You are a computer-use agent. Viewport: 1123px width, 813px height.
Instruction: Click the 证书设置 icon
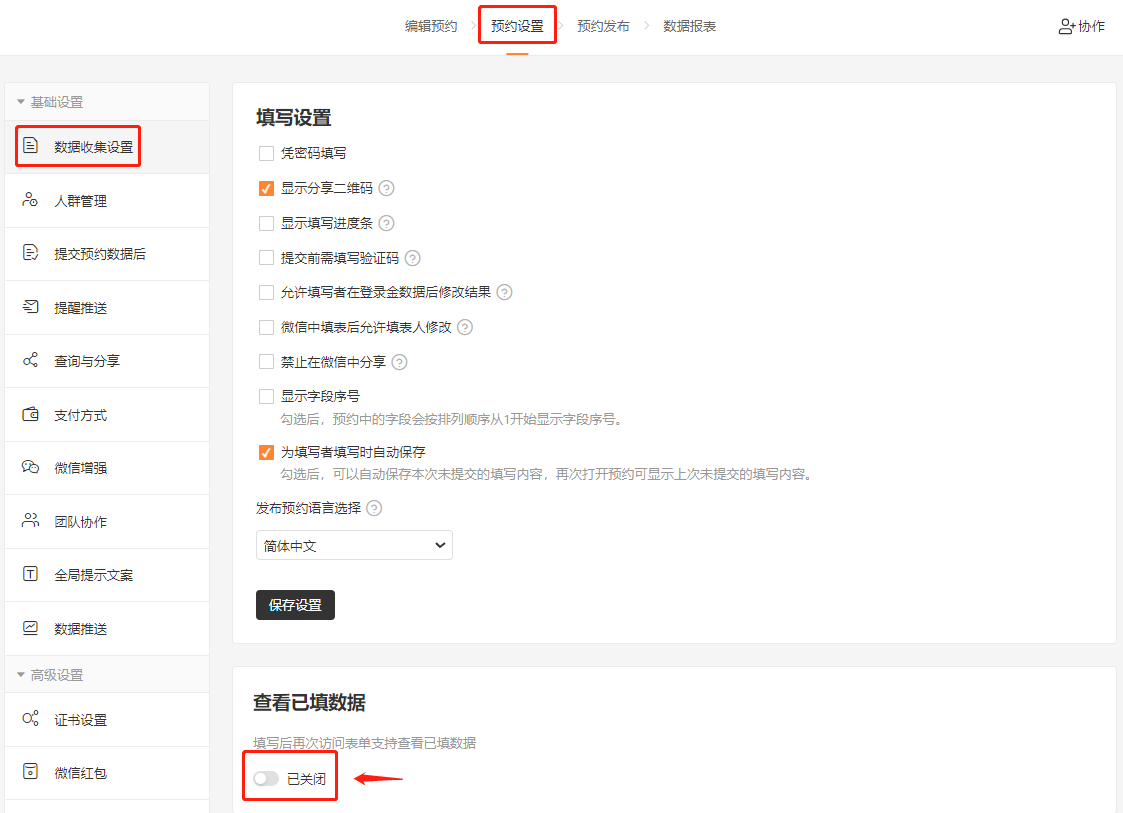pyautogui.click(x=30, y=718)
